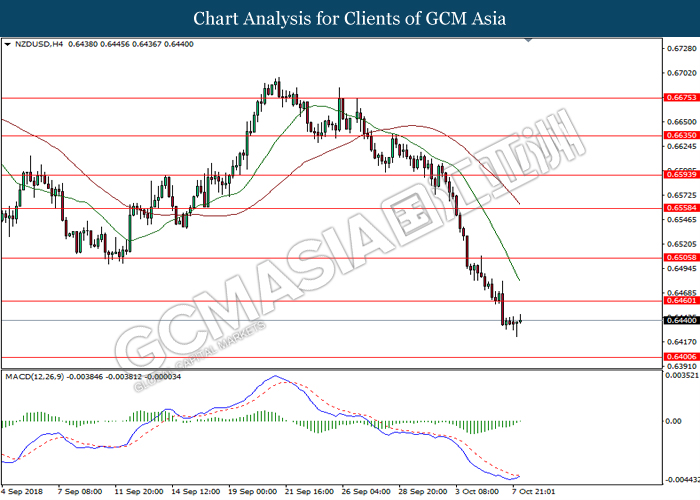This screenshot has width=700, height=500.
Task: Click the 7 Oct 21:01 time label
Action: coord(534,492)
